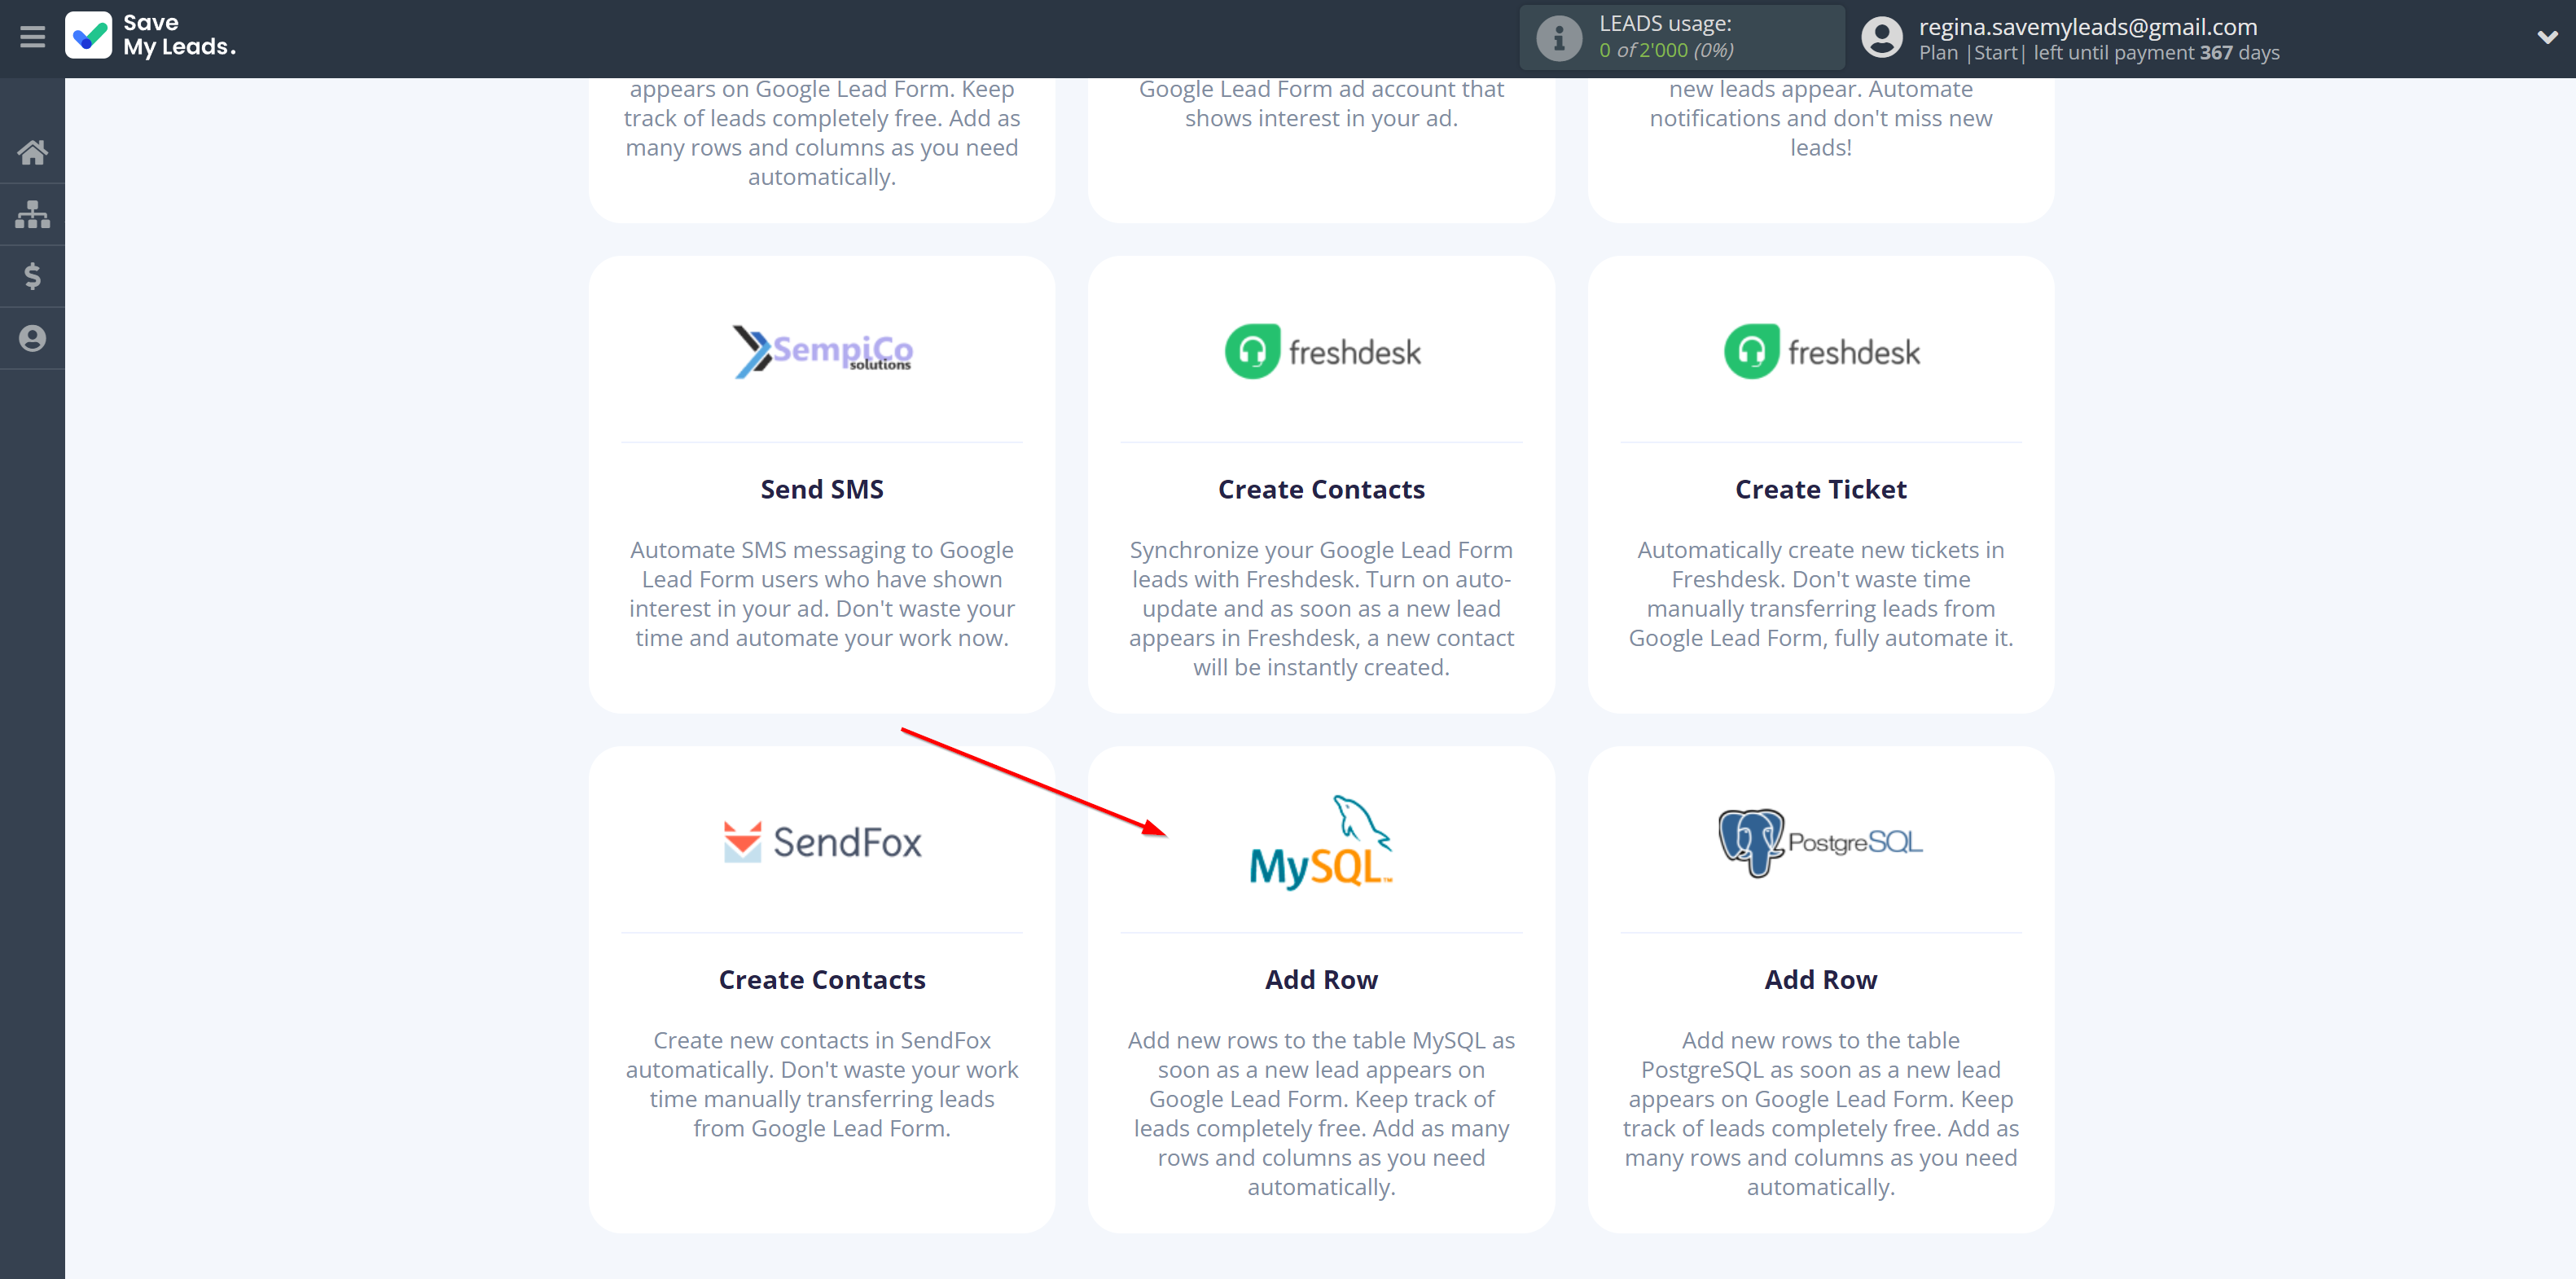Open the profile icon in sidebar
The width and height of the screenshot is (2576, 1279).
32,338
